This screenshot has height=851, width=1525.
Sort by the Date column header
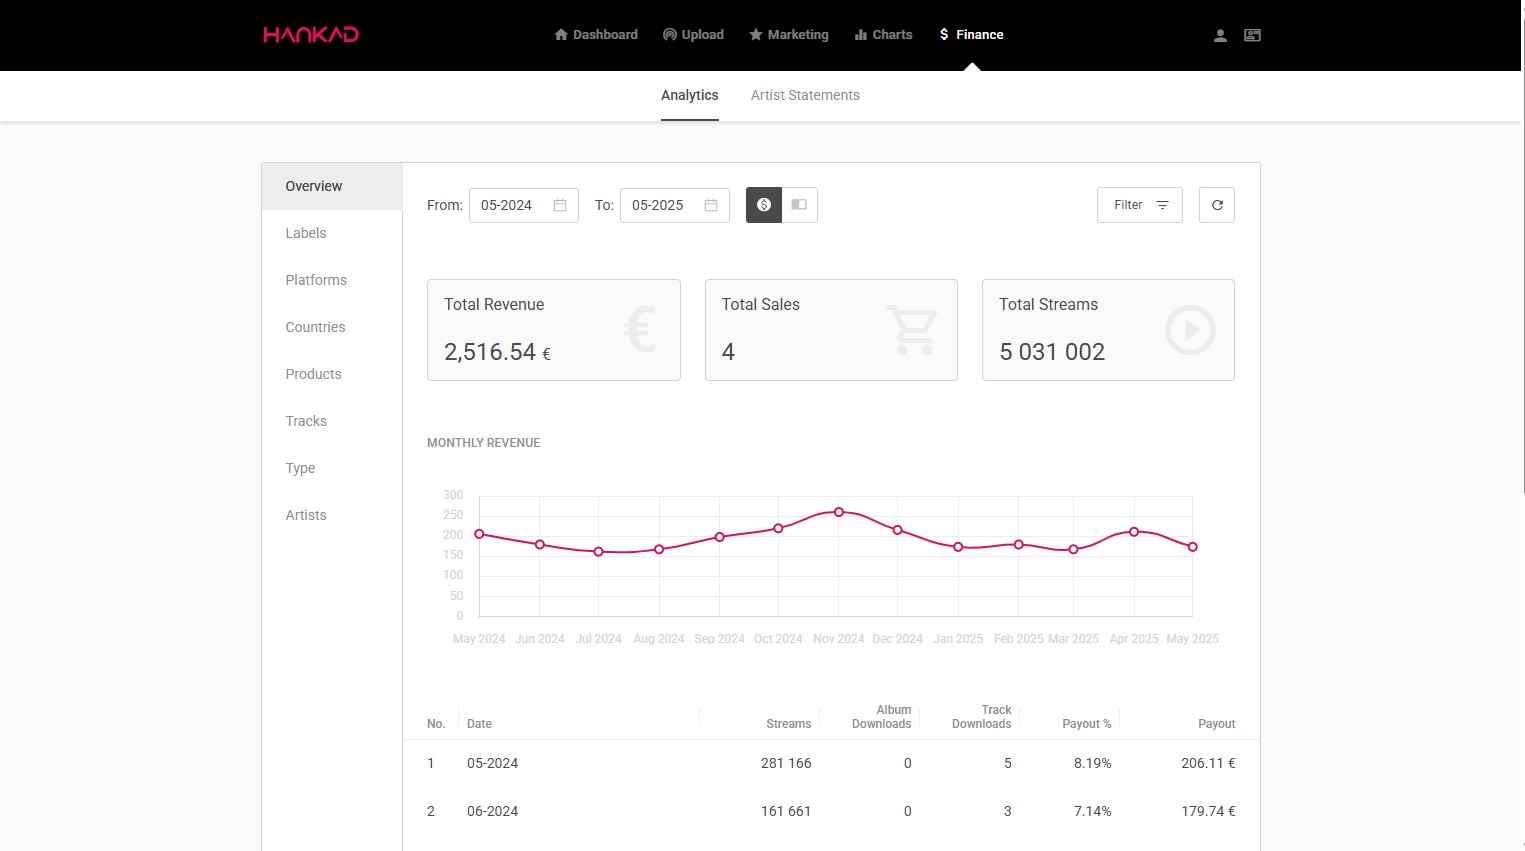point(479,724)
